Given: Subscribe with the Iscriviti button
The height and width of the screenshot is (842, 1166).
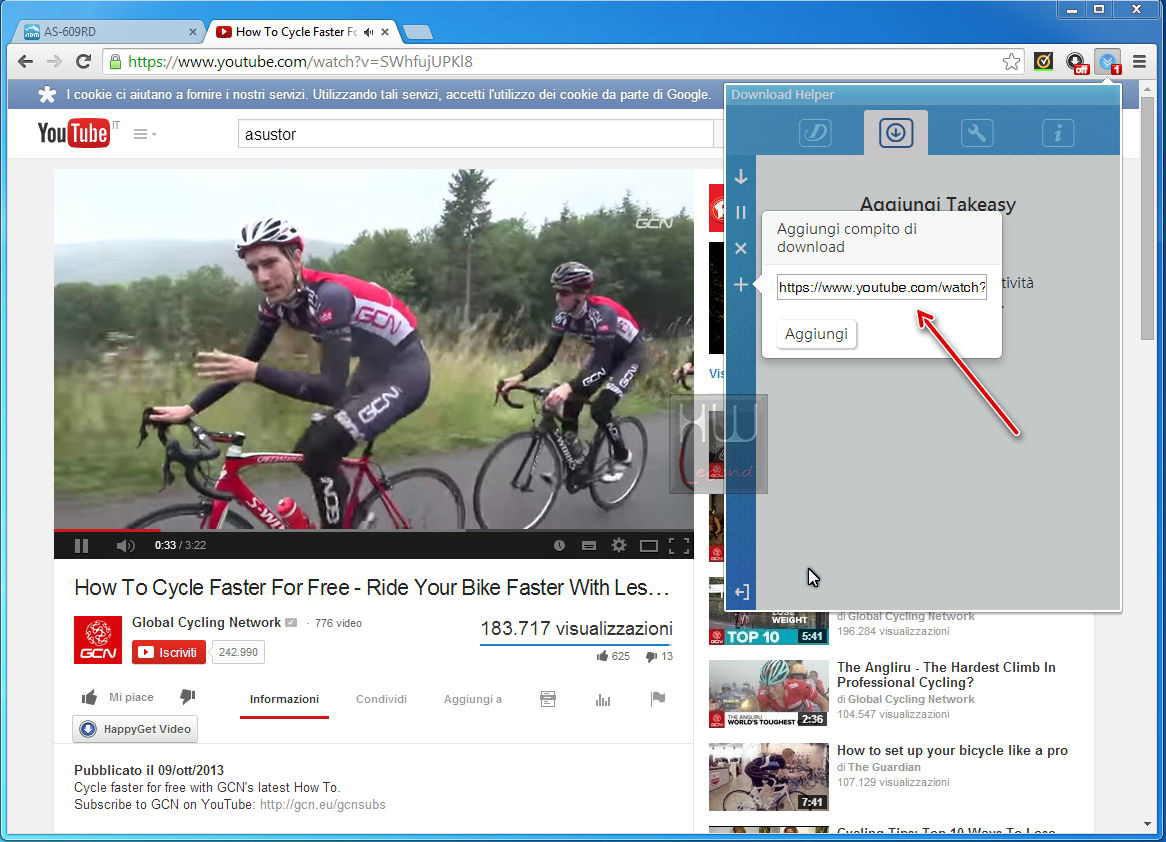Looking at the screenshot, I should (x=169, y=652).
